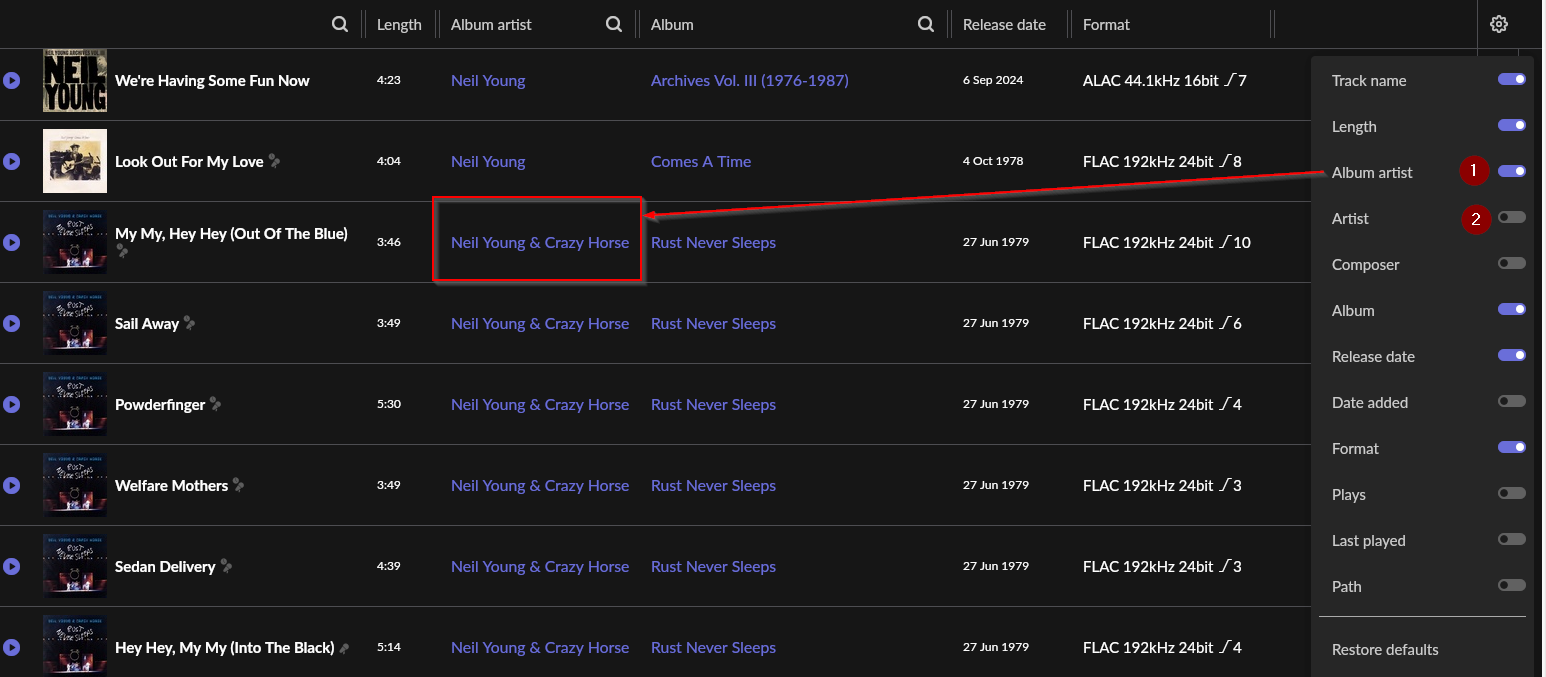Click the Look Out For My Love title
The height and width of the screenshot is (677, 1546).
tap(189, 162)
